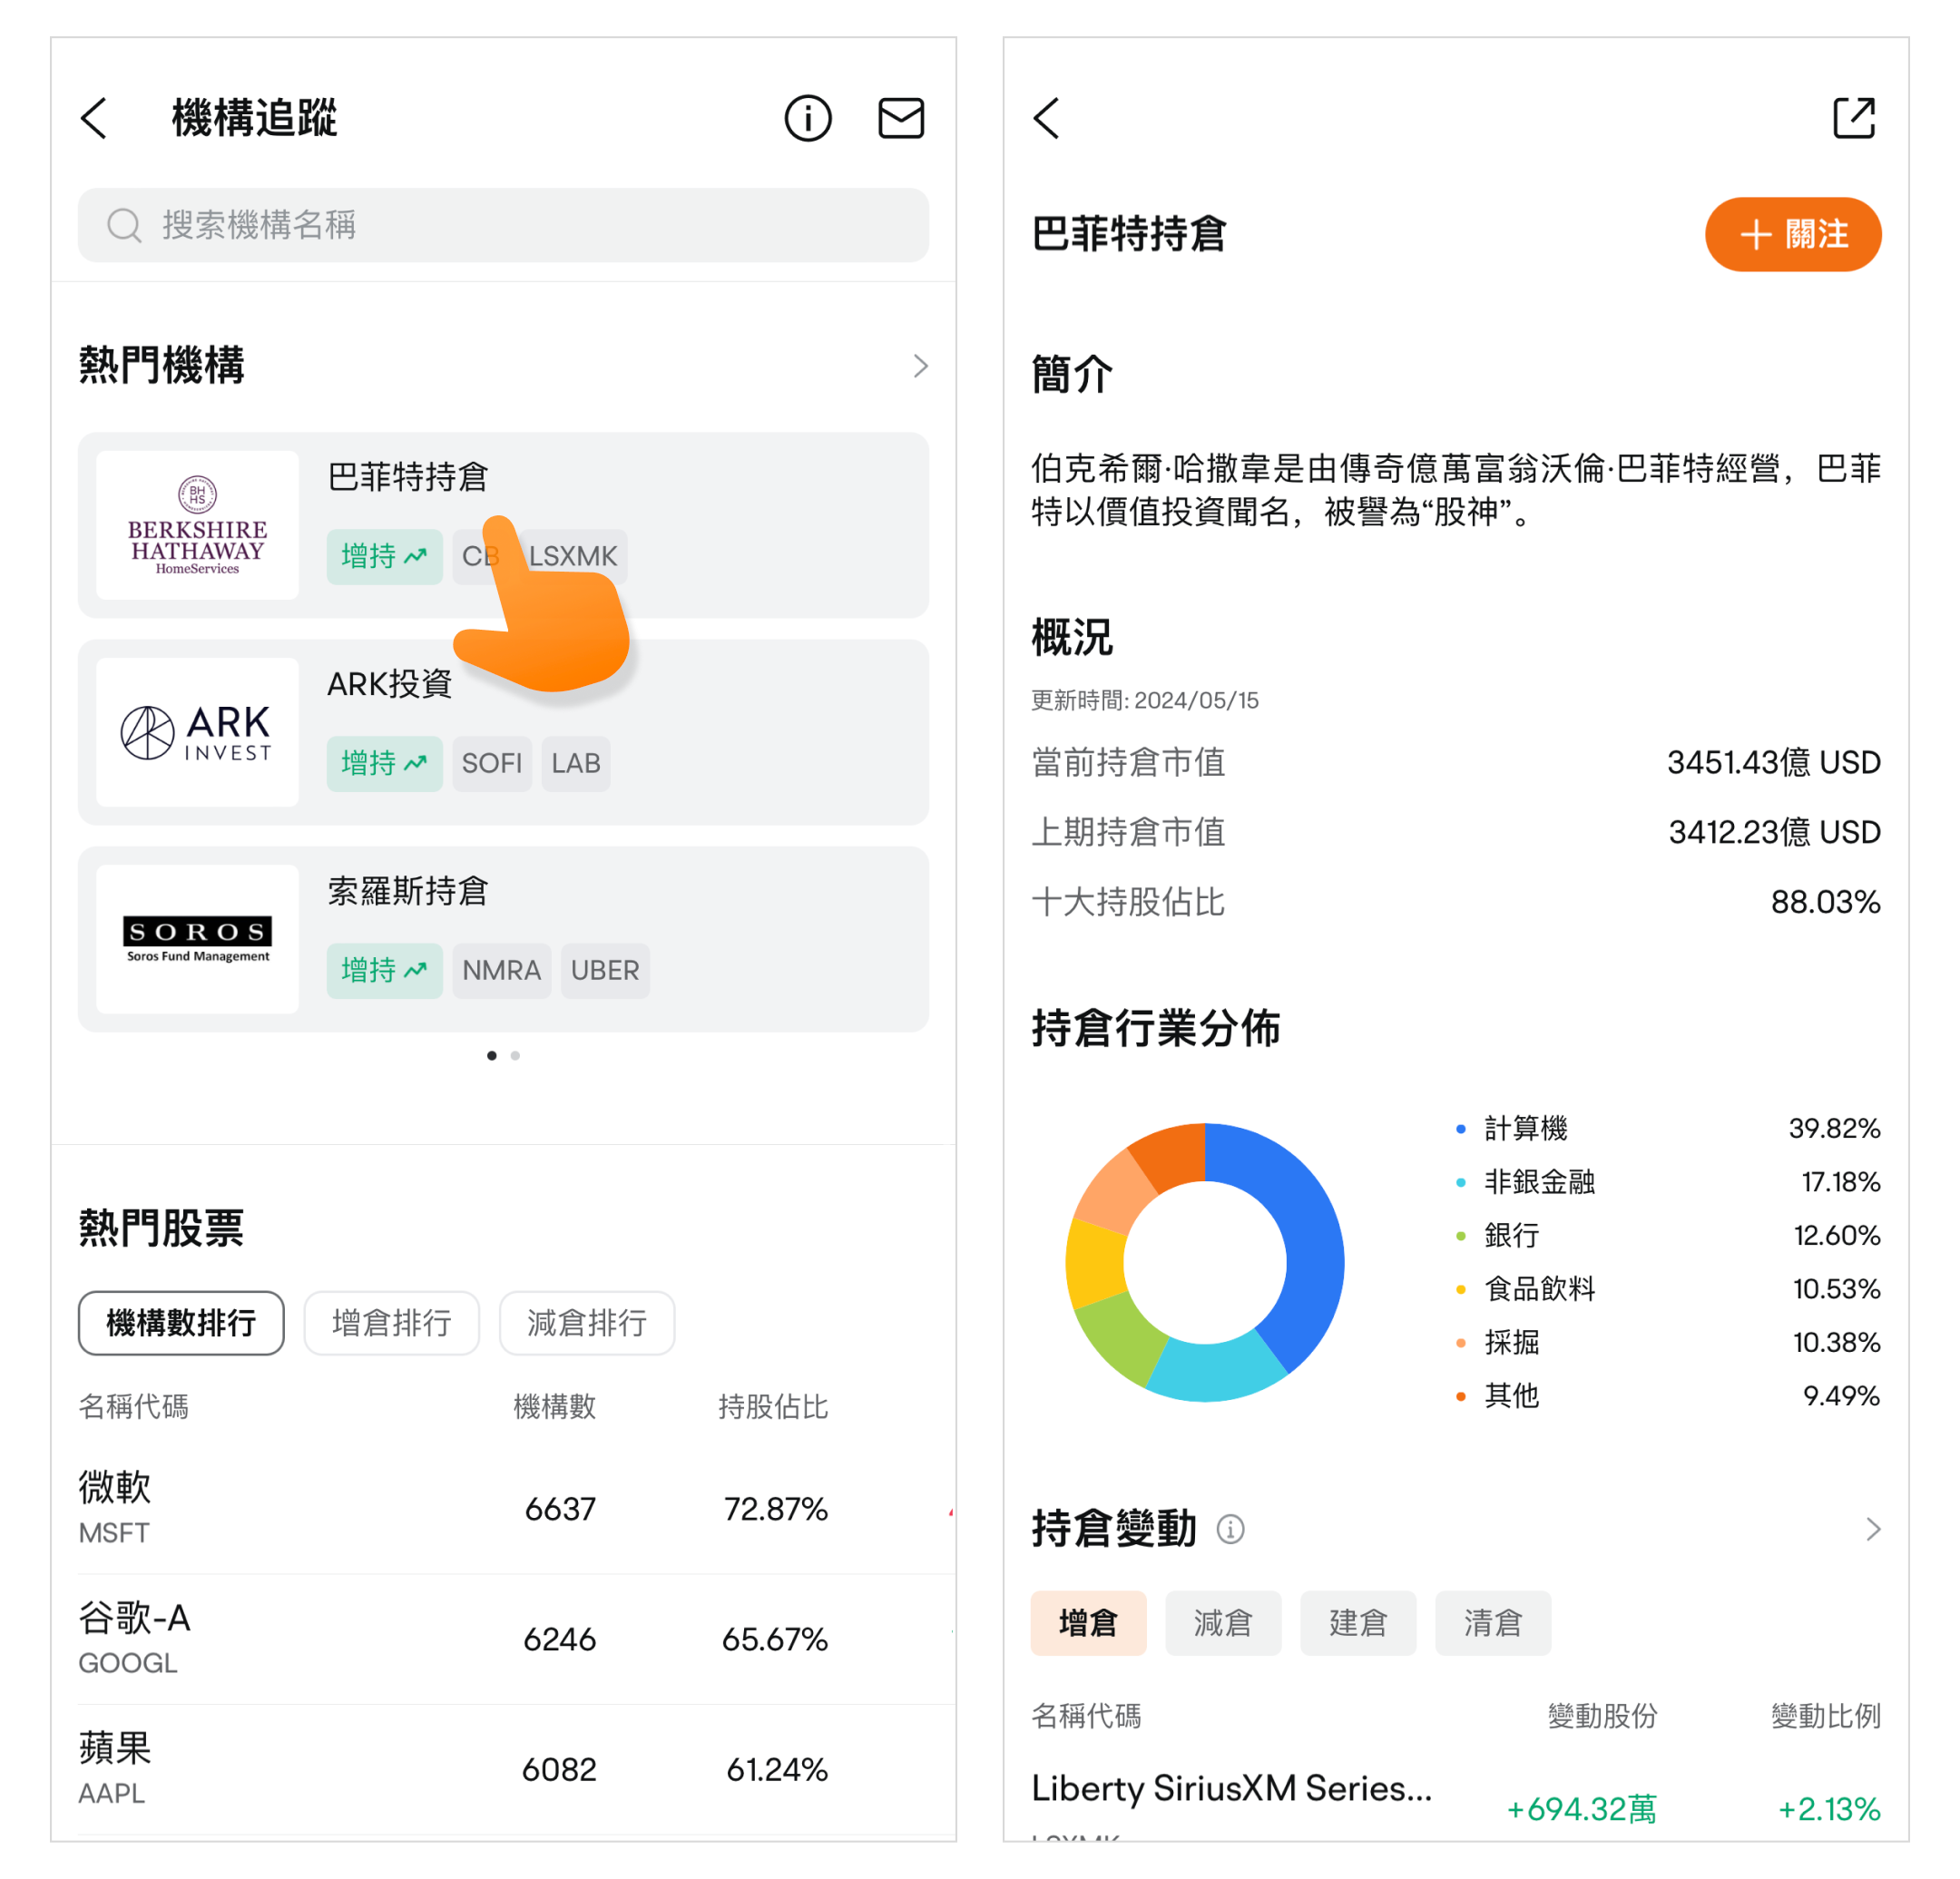Tap the info icon beside 持倉變動
Screen dimensions: 1960x1879
[x=1230, y=1529]
